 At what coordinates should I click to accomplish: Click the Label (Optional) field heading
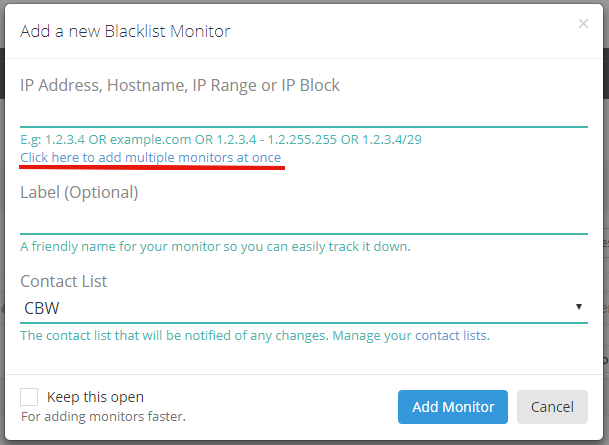(x=79, y=193)
